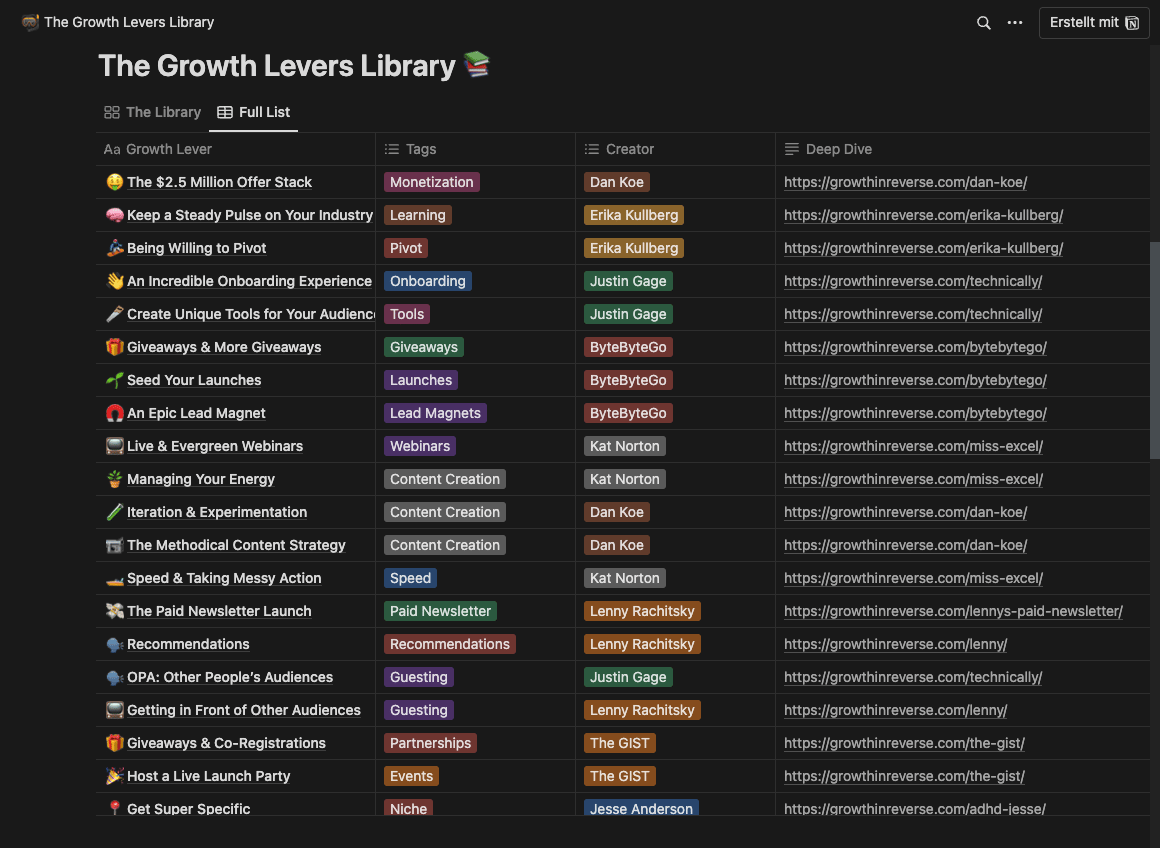Image resolution: width=1160 pixels, height=848 pixels.
Task: Click the Webinars tag
Action: point(420,446)
